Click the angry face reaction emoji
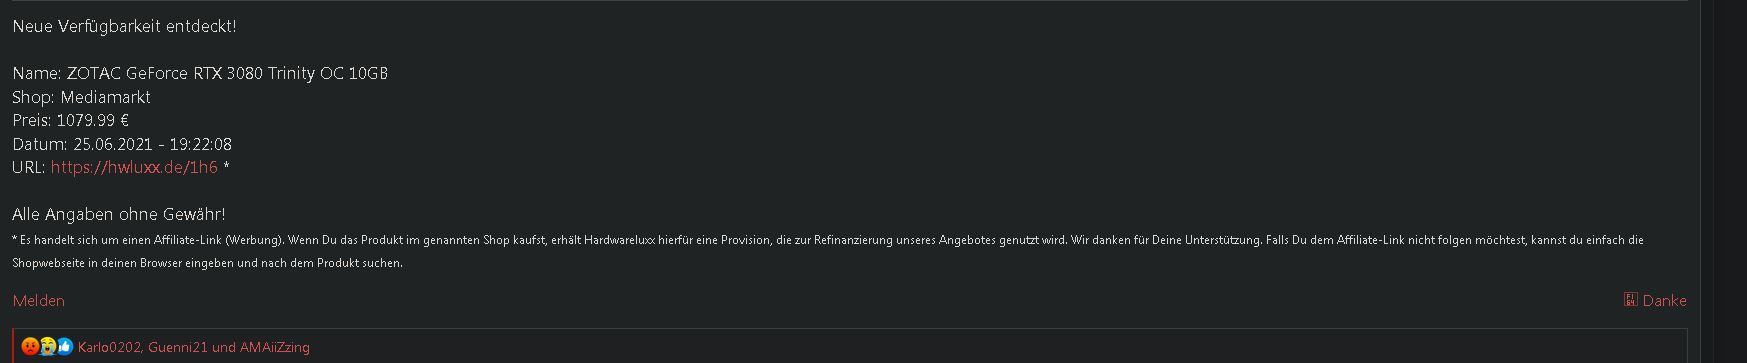The image size is (1747, 363). pos(30,347)
